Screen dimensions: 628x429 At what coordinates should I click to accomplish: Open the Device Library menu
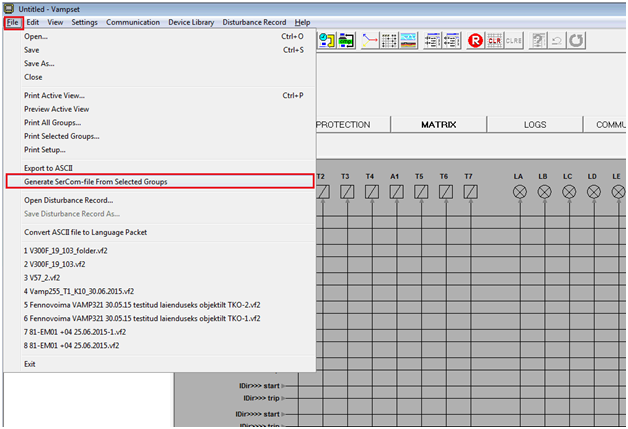click(191, 22)
